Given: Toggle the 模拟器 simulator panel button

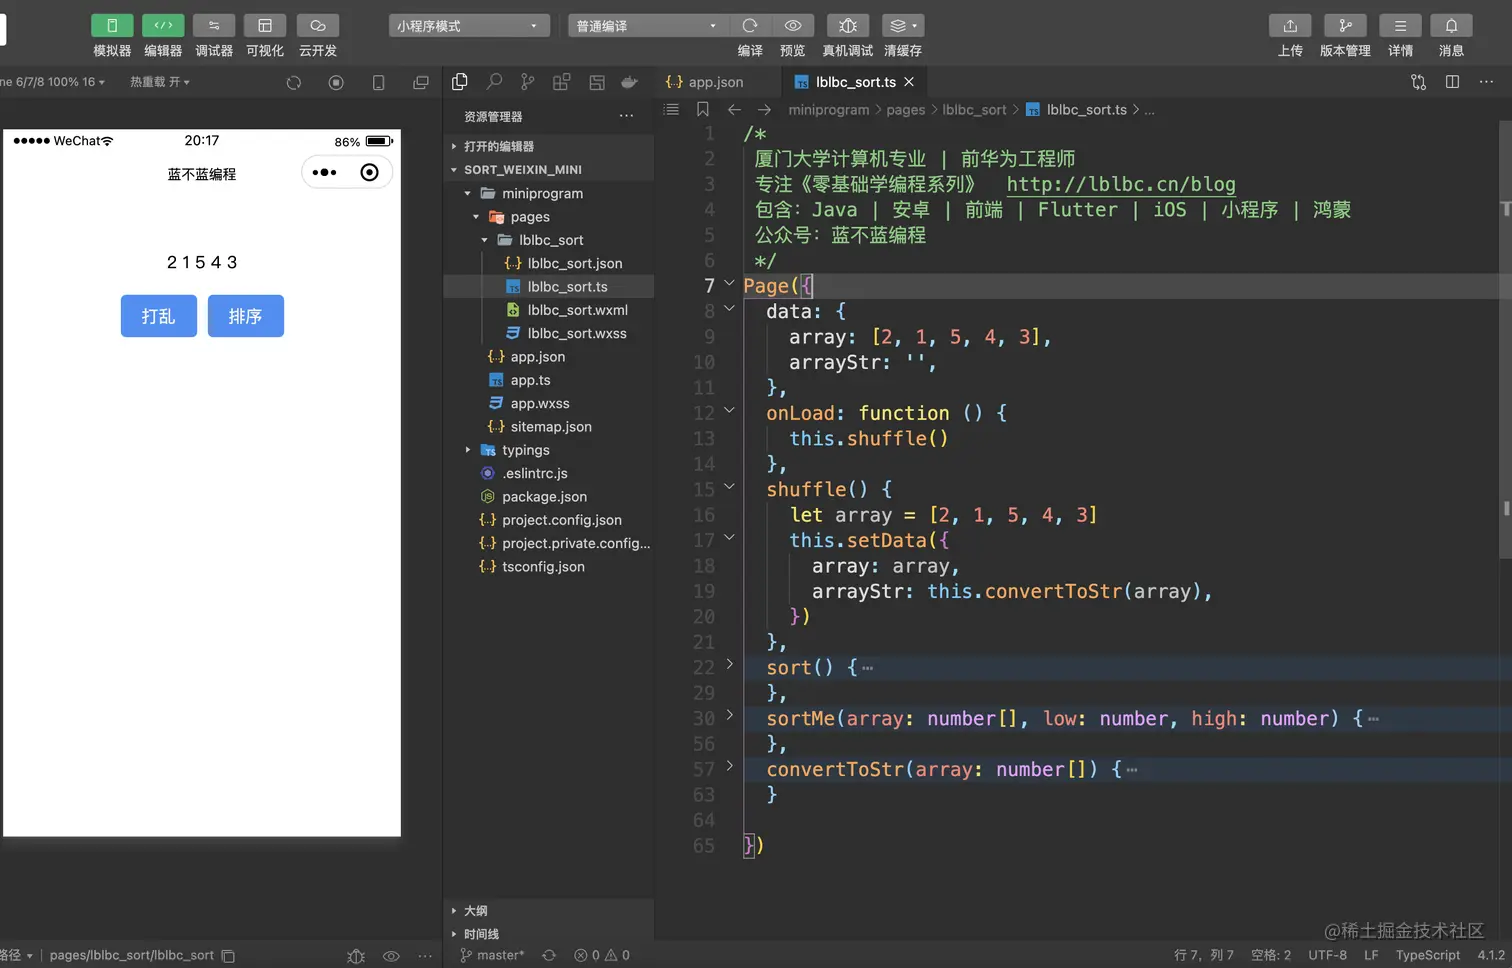Looking at the screenshot, I should [112, 25].
